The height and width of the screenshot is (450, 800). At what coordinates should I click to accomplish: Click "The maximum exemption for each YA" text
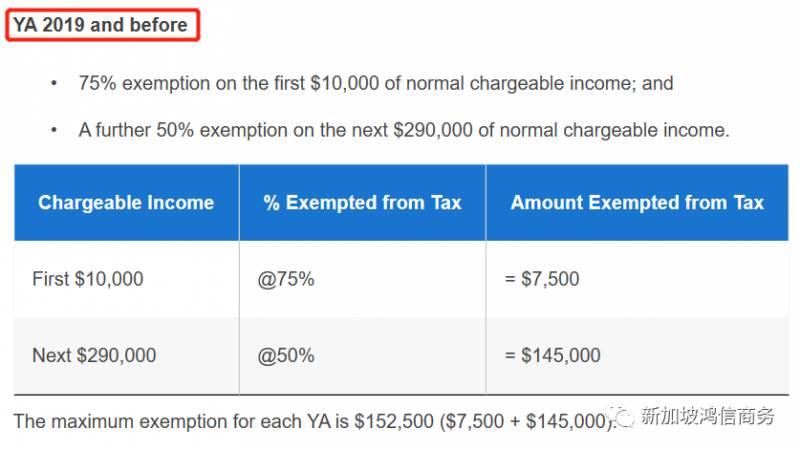tap(170, 421)
